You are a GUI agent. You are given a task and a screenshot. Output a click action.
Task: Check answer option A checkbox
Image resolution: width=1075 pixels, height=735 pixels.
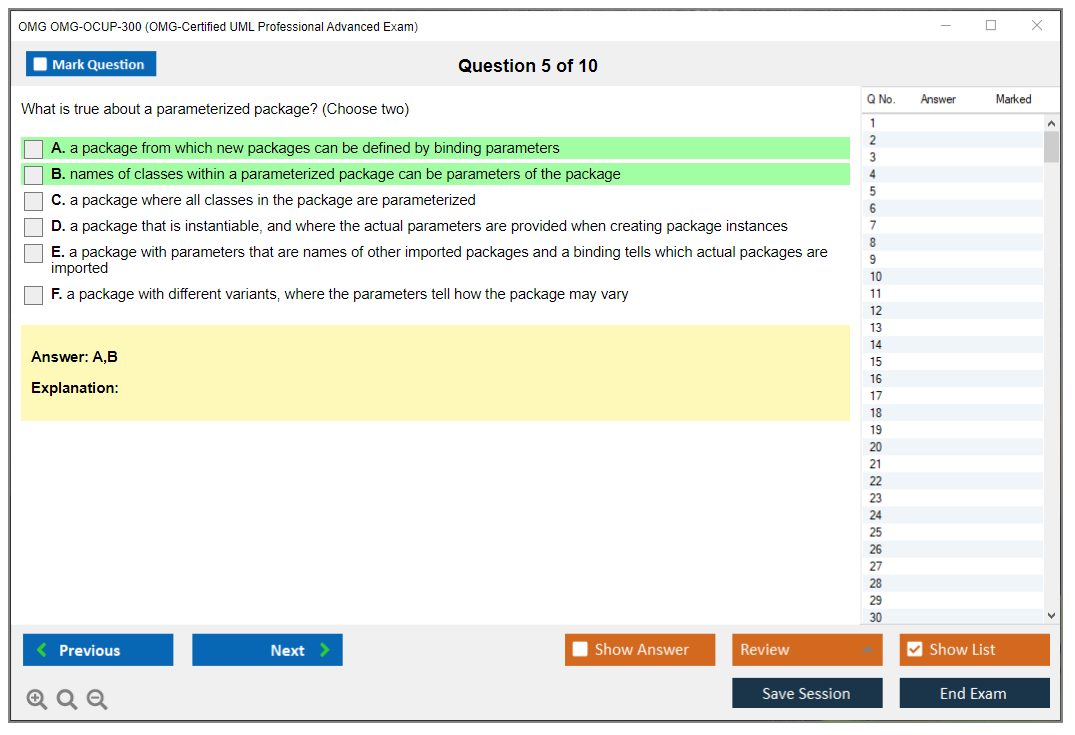point(34,149)
